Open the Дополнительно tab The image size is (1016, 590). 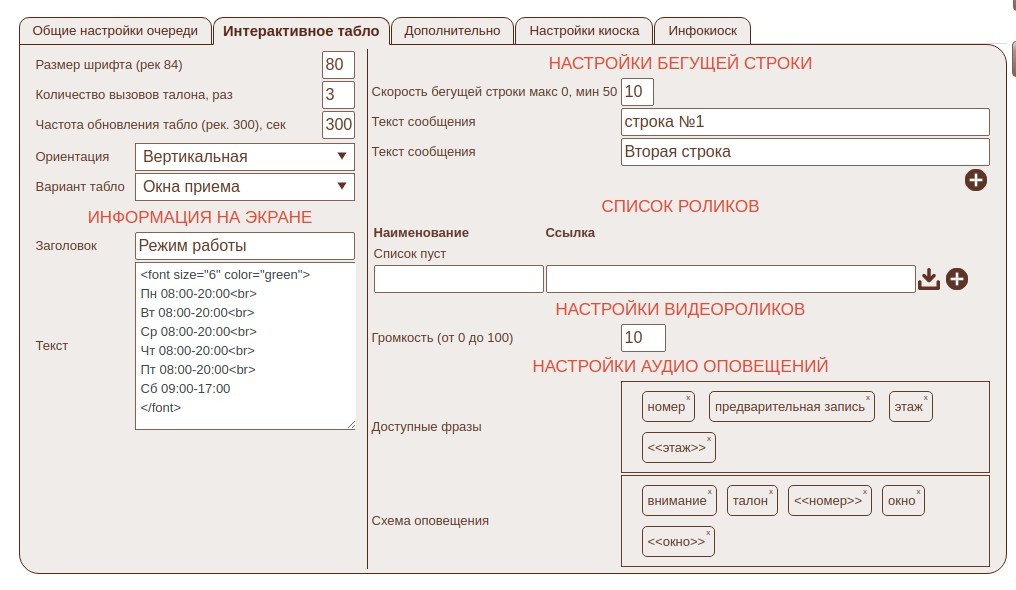point(452,31)
